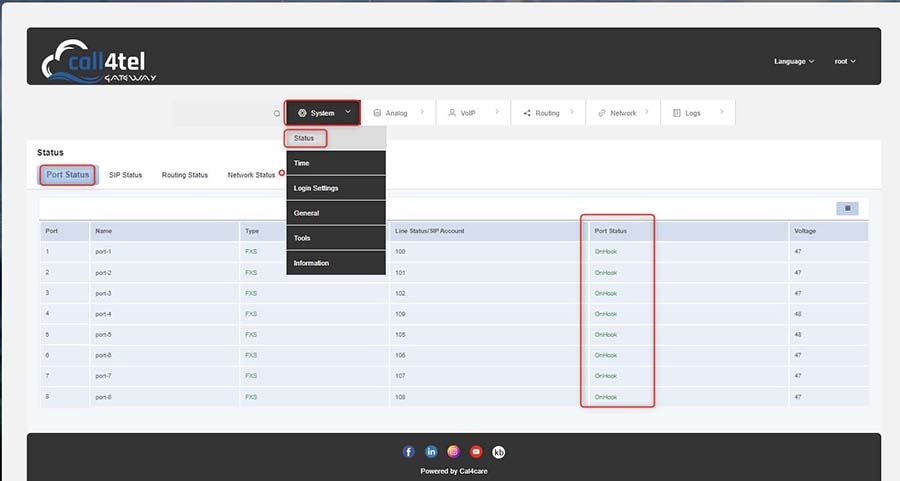Click the LinkedIn icon in footer
Screen dimensions: 900x481
[431, 452]
